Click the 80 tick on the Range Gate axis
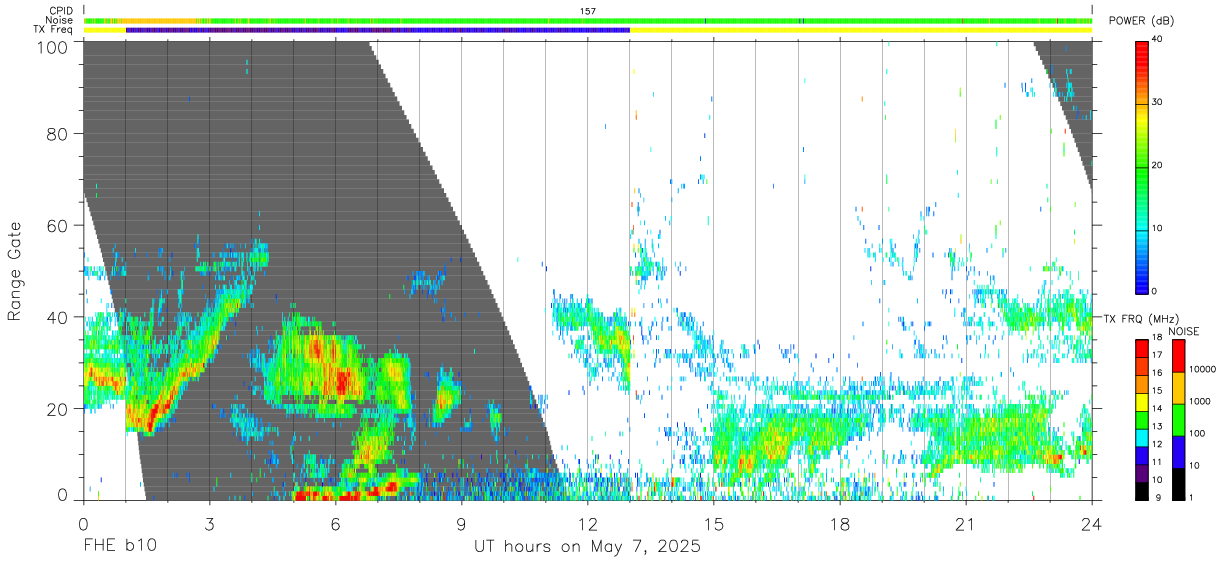1228x567 pixels. 57,134
